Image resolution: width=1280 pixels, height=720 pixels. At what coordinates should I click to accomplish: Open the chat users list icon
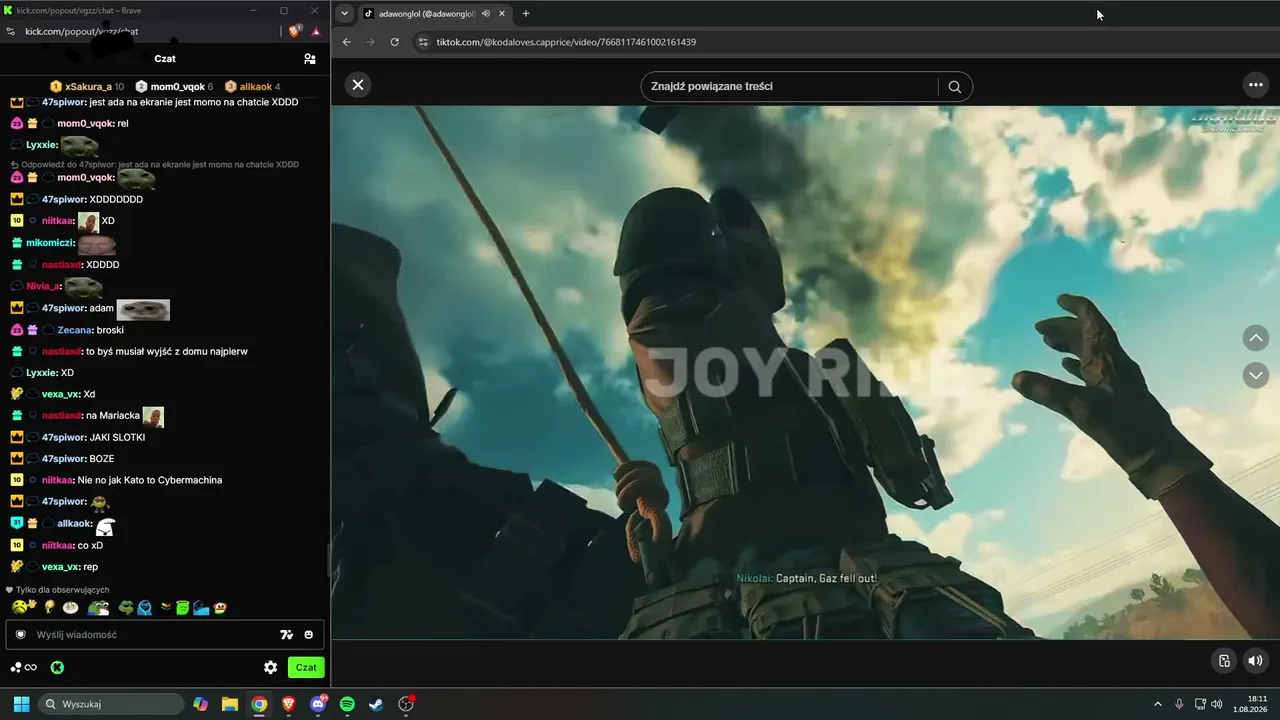(310, 59)
